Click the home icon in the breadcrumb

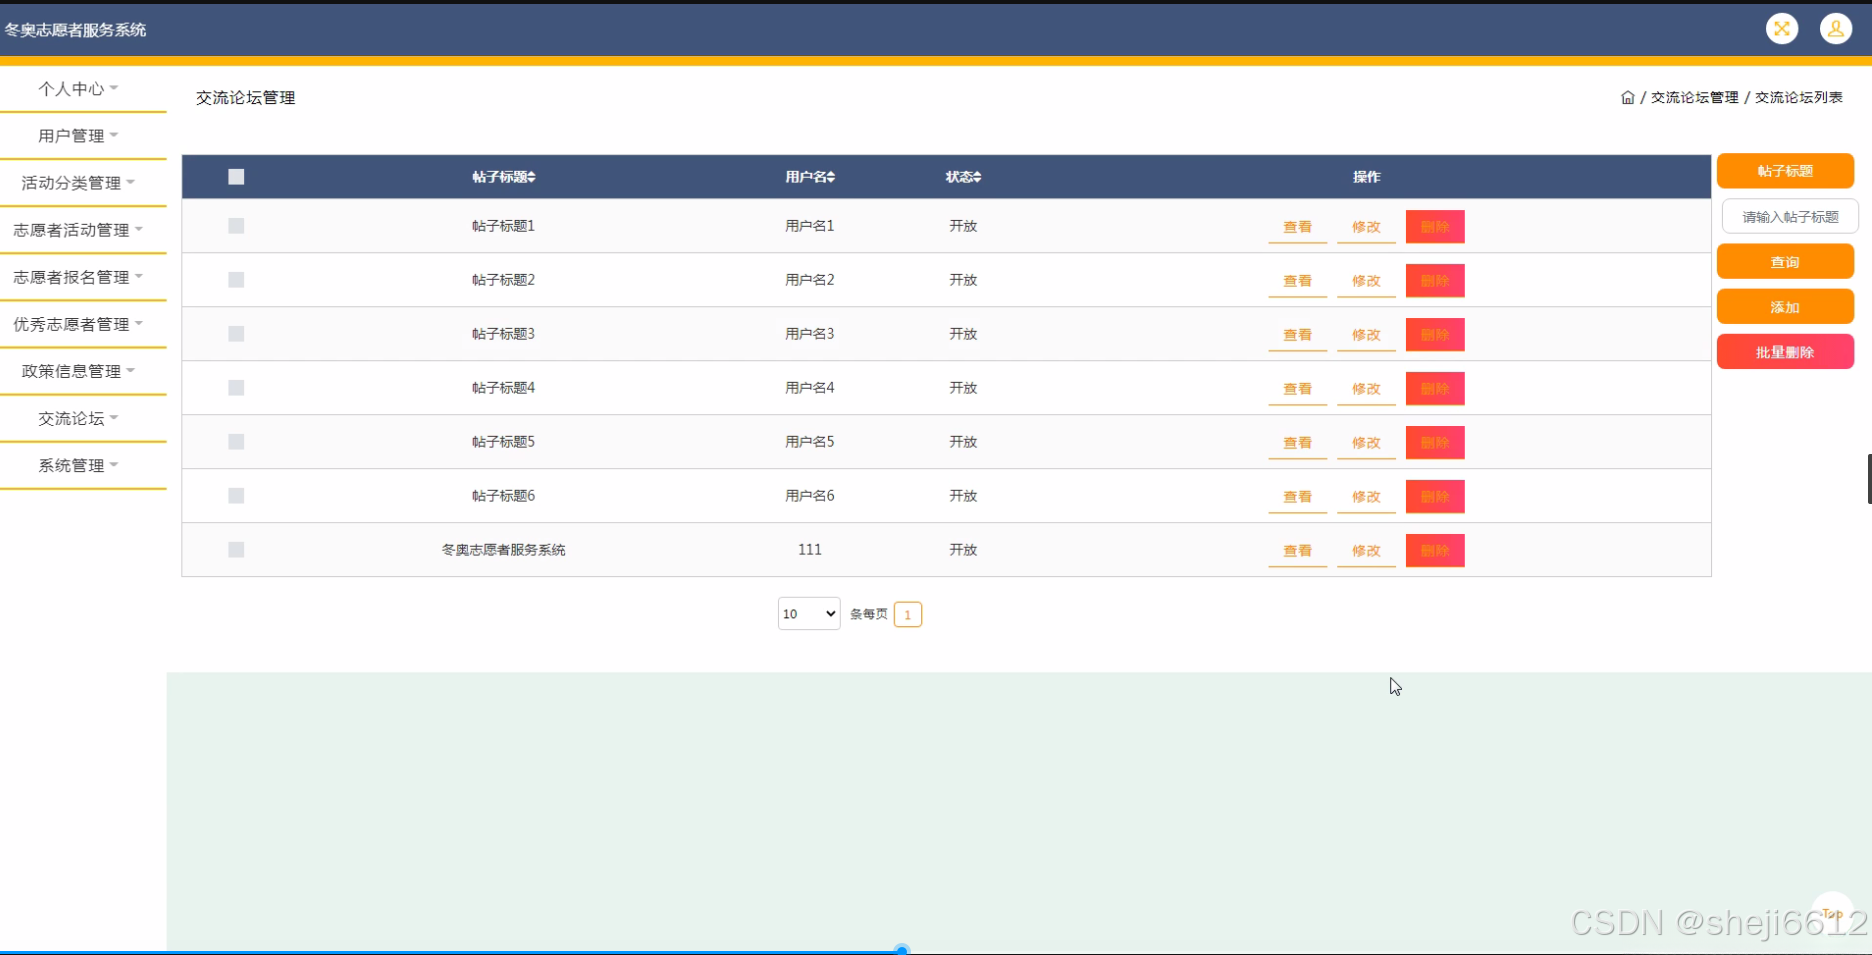click(1627, 97)
